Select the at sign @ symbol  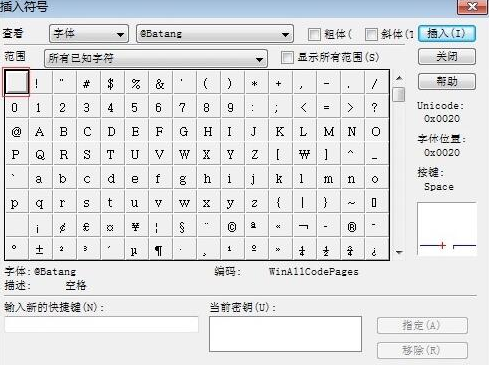click(17, 131)
